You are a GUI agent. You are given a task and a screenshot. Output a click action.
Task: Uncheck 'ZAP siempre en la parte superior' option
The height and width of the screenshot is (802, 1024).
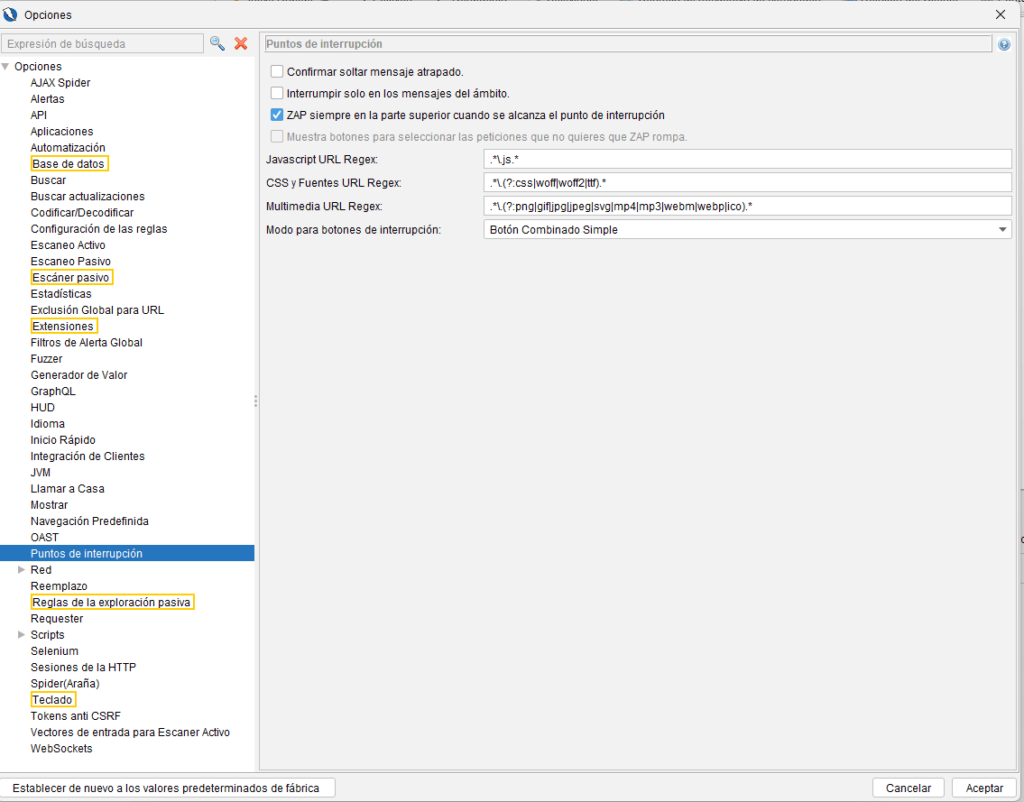[277, 115]
